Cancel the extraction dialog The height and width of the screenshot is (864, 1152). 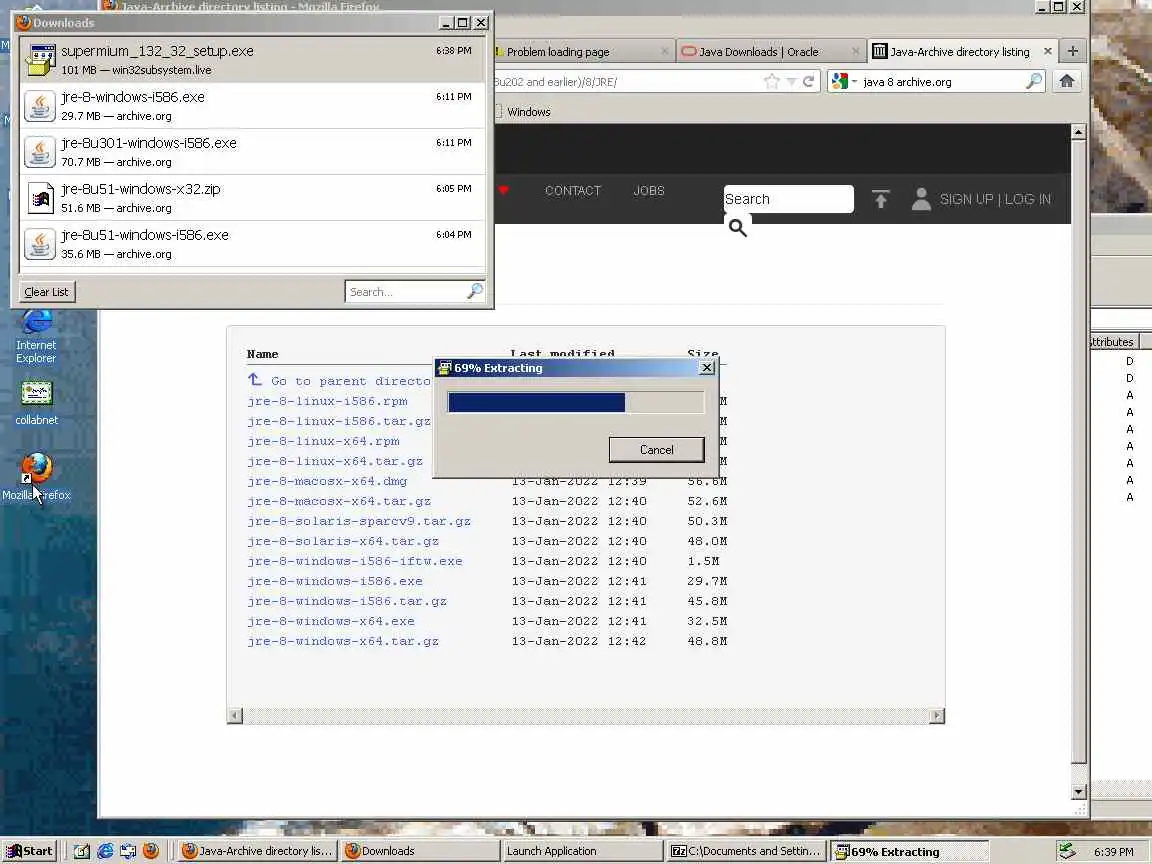656,450
